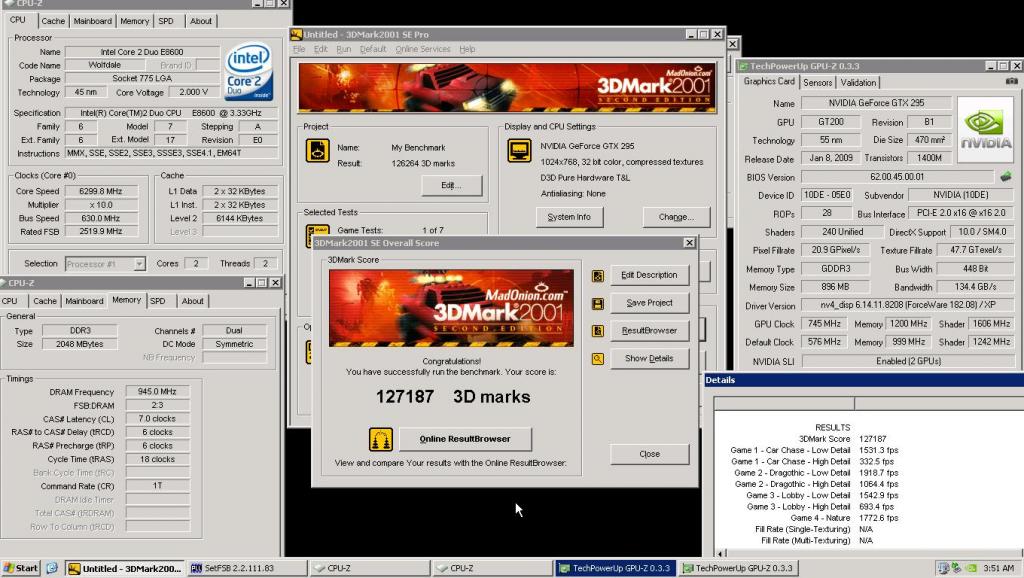This screenshot has width=1024, height=578.
Task: Click the Details panel horizontal scrollbar arrow
Action: pyautogui.click(x=720, y=553)
